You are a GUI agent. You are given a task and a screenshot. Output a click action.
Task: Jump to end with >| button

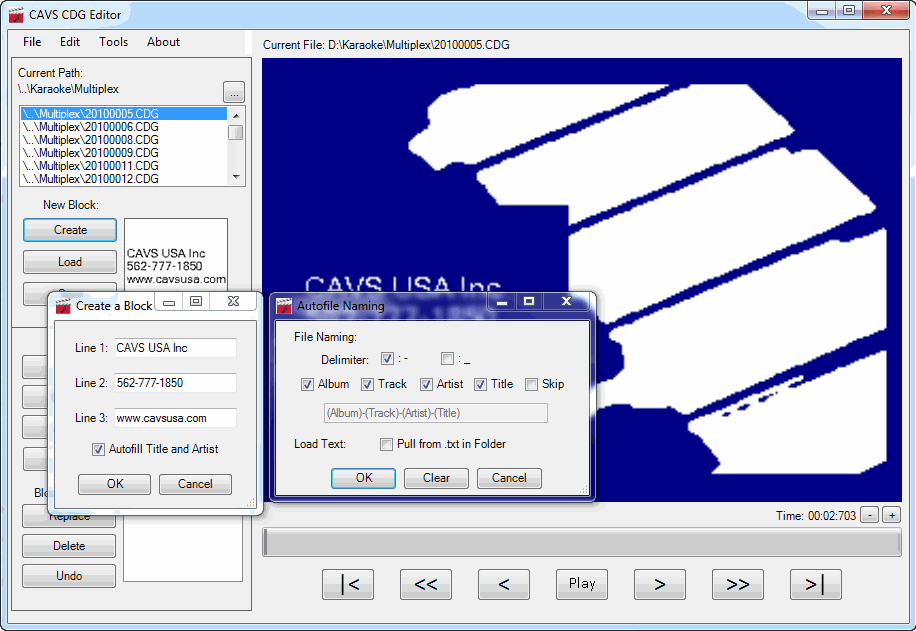[x=816, y=584]
